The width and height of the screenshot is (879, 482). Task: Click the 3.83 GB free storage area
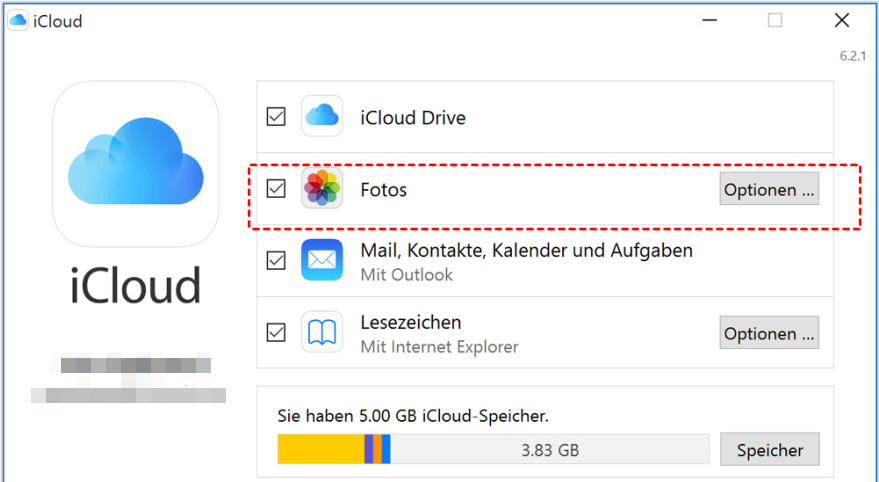[x=550, y=450]
